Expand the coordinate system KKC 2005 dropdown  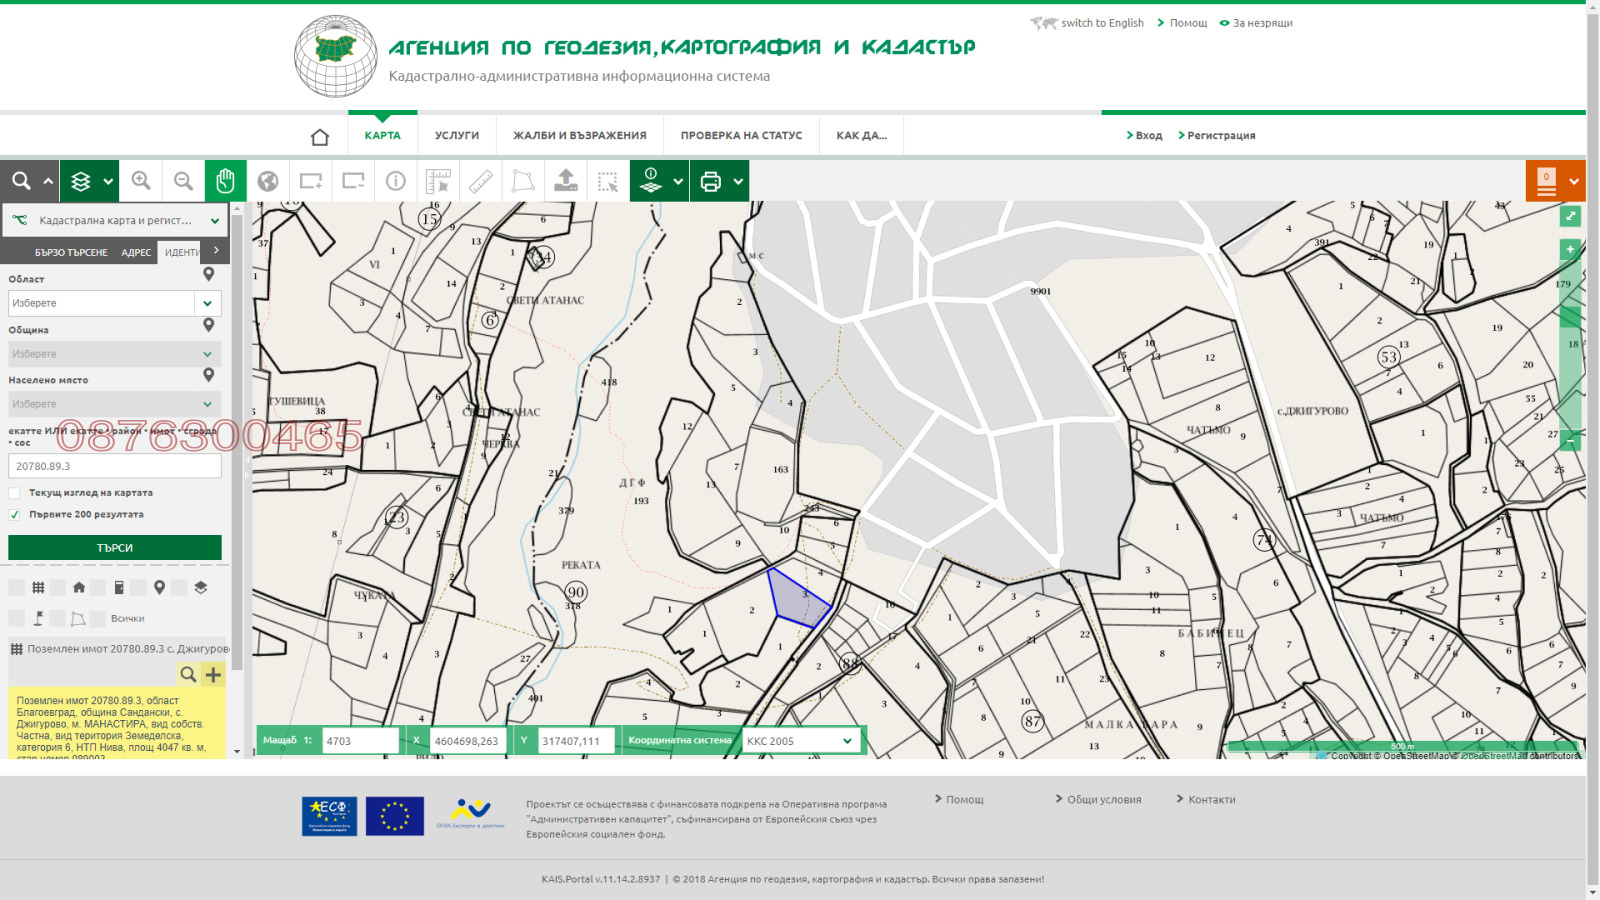(847, 741)
